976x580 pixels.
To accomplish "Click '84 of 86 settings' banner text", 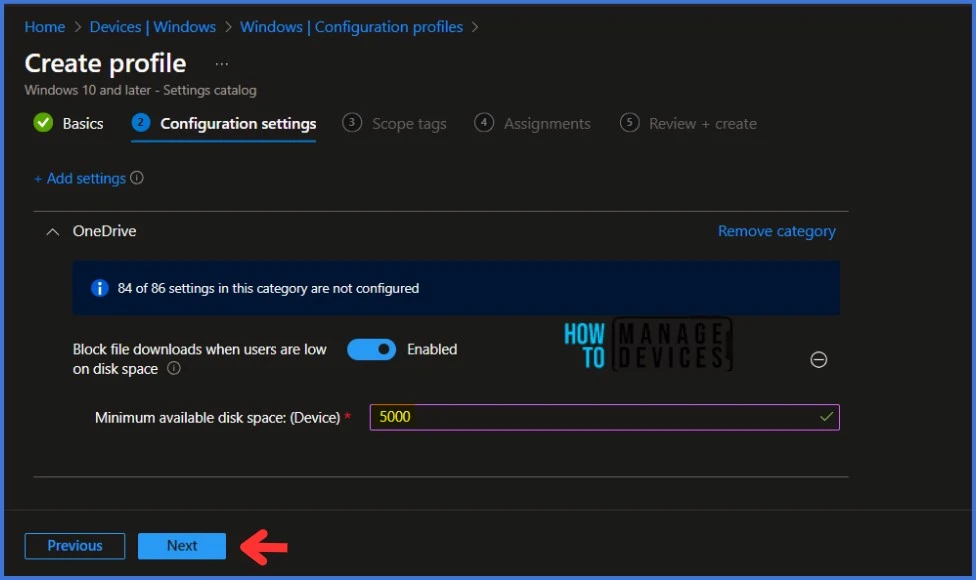I will (x=268, y=288).
